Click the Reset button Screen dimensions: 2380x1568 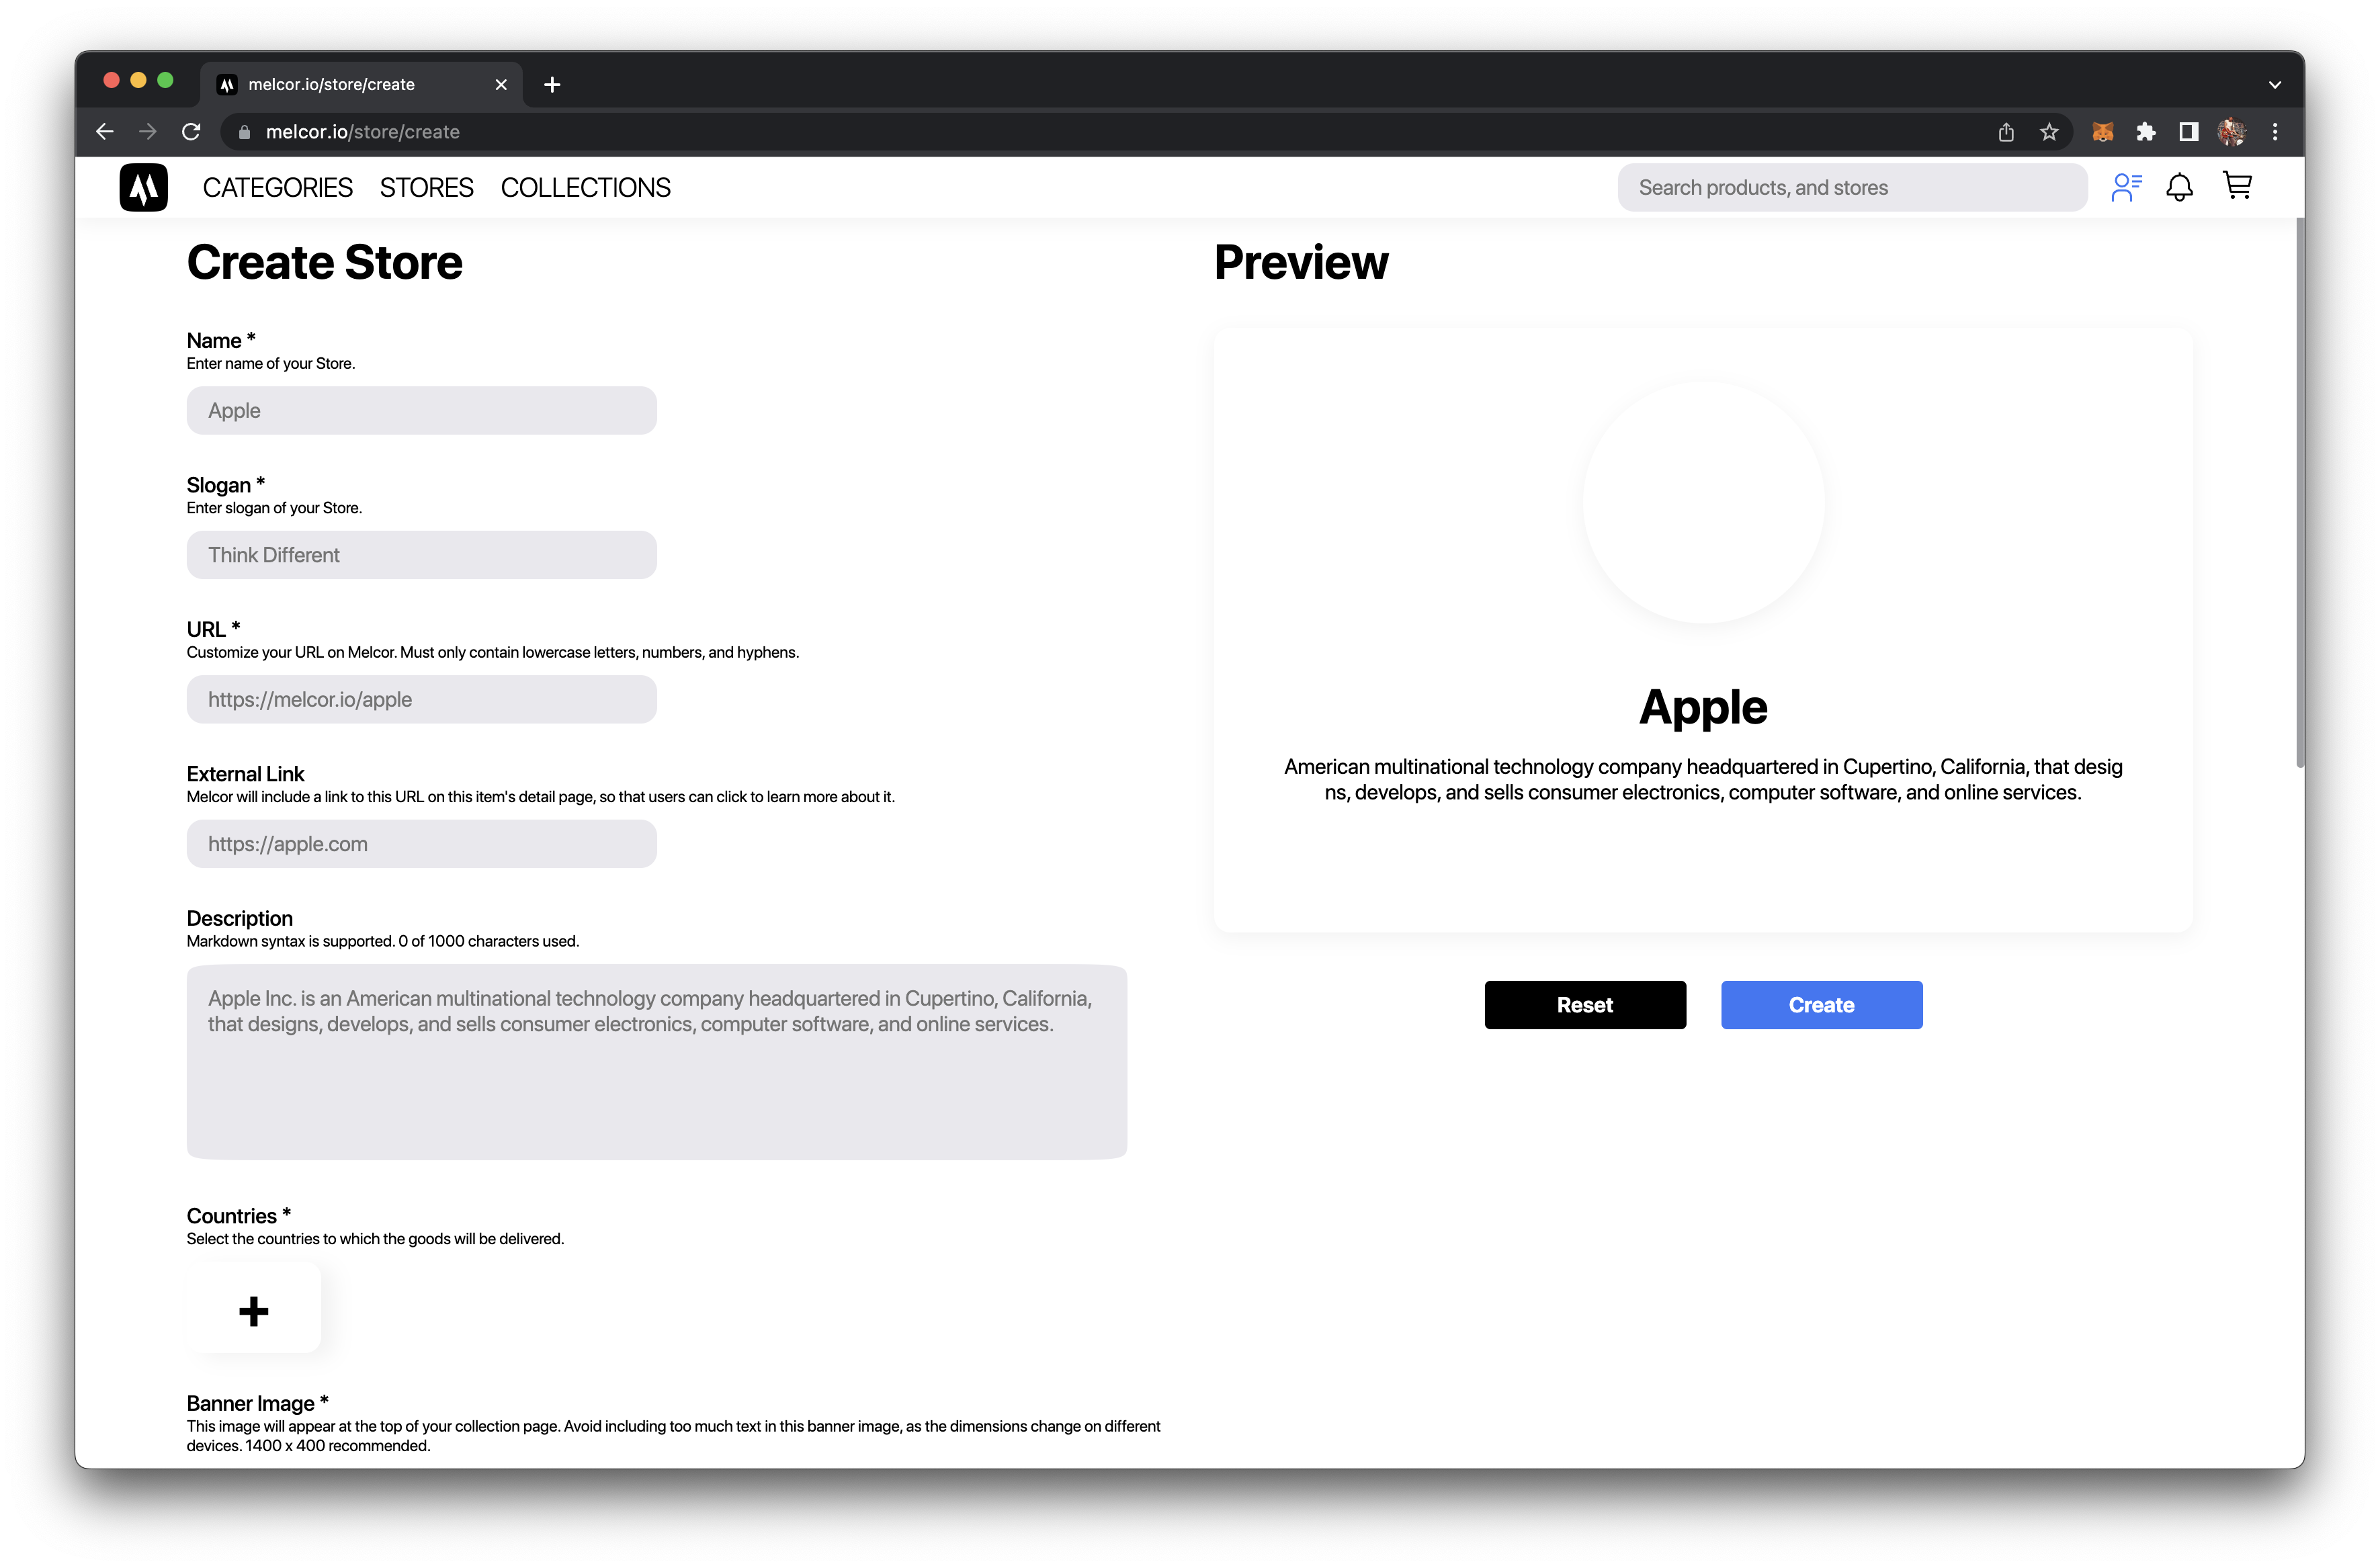tap(1585, 1005)
